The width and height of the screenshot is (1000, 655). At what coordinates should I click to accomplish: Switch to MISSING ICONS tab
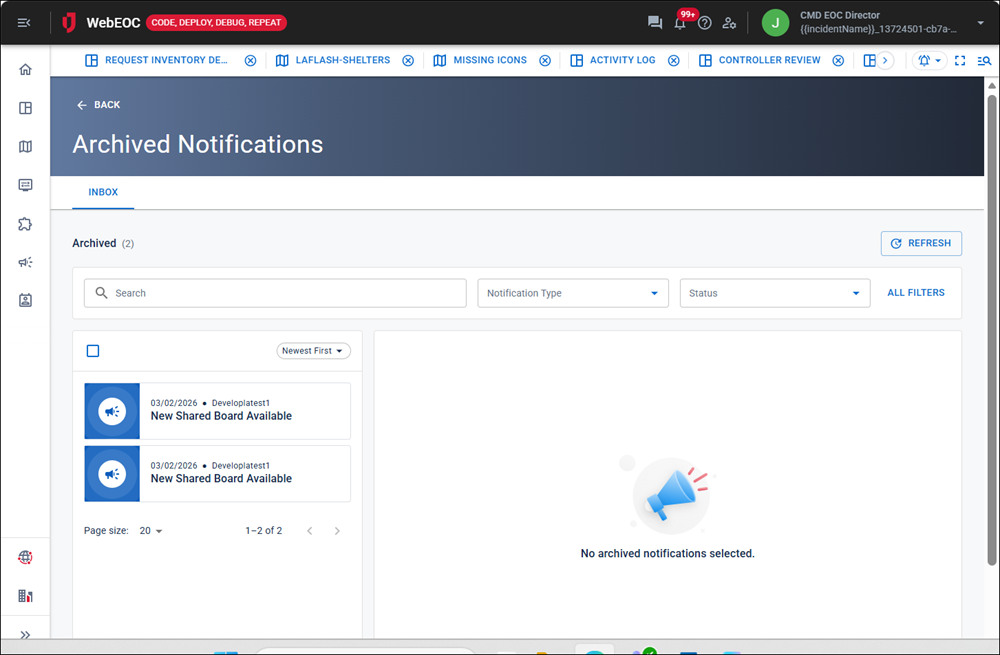(480, 60)
